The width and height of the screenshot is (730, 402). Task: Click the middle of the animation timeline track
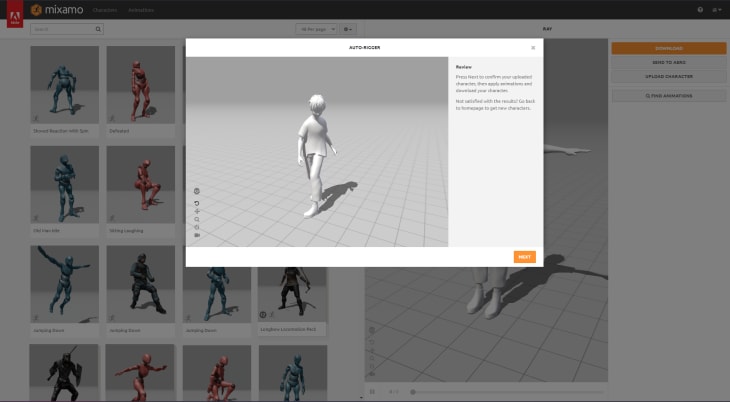[507, 392]
